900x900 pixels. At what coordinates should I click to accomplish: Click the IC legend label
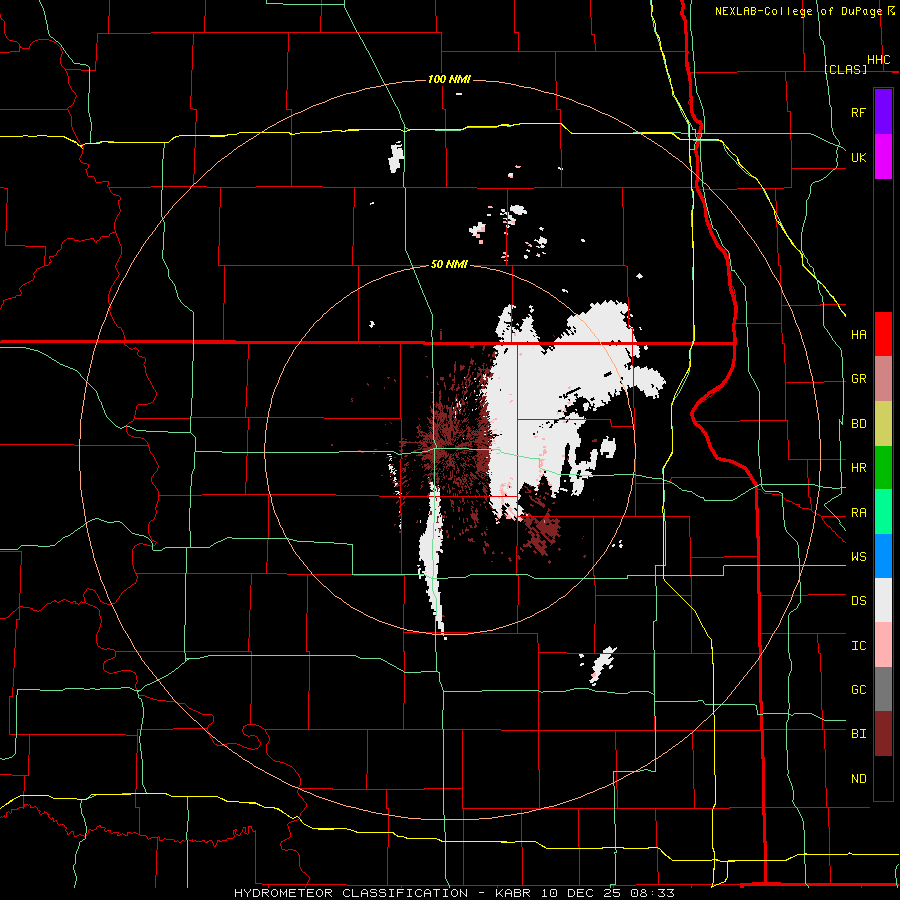pyautogui.click(x=858, y=646)
